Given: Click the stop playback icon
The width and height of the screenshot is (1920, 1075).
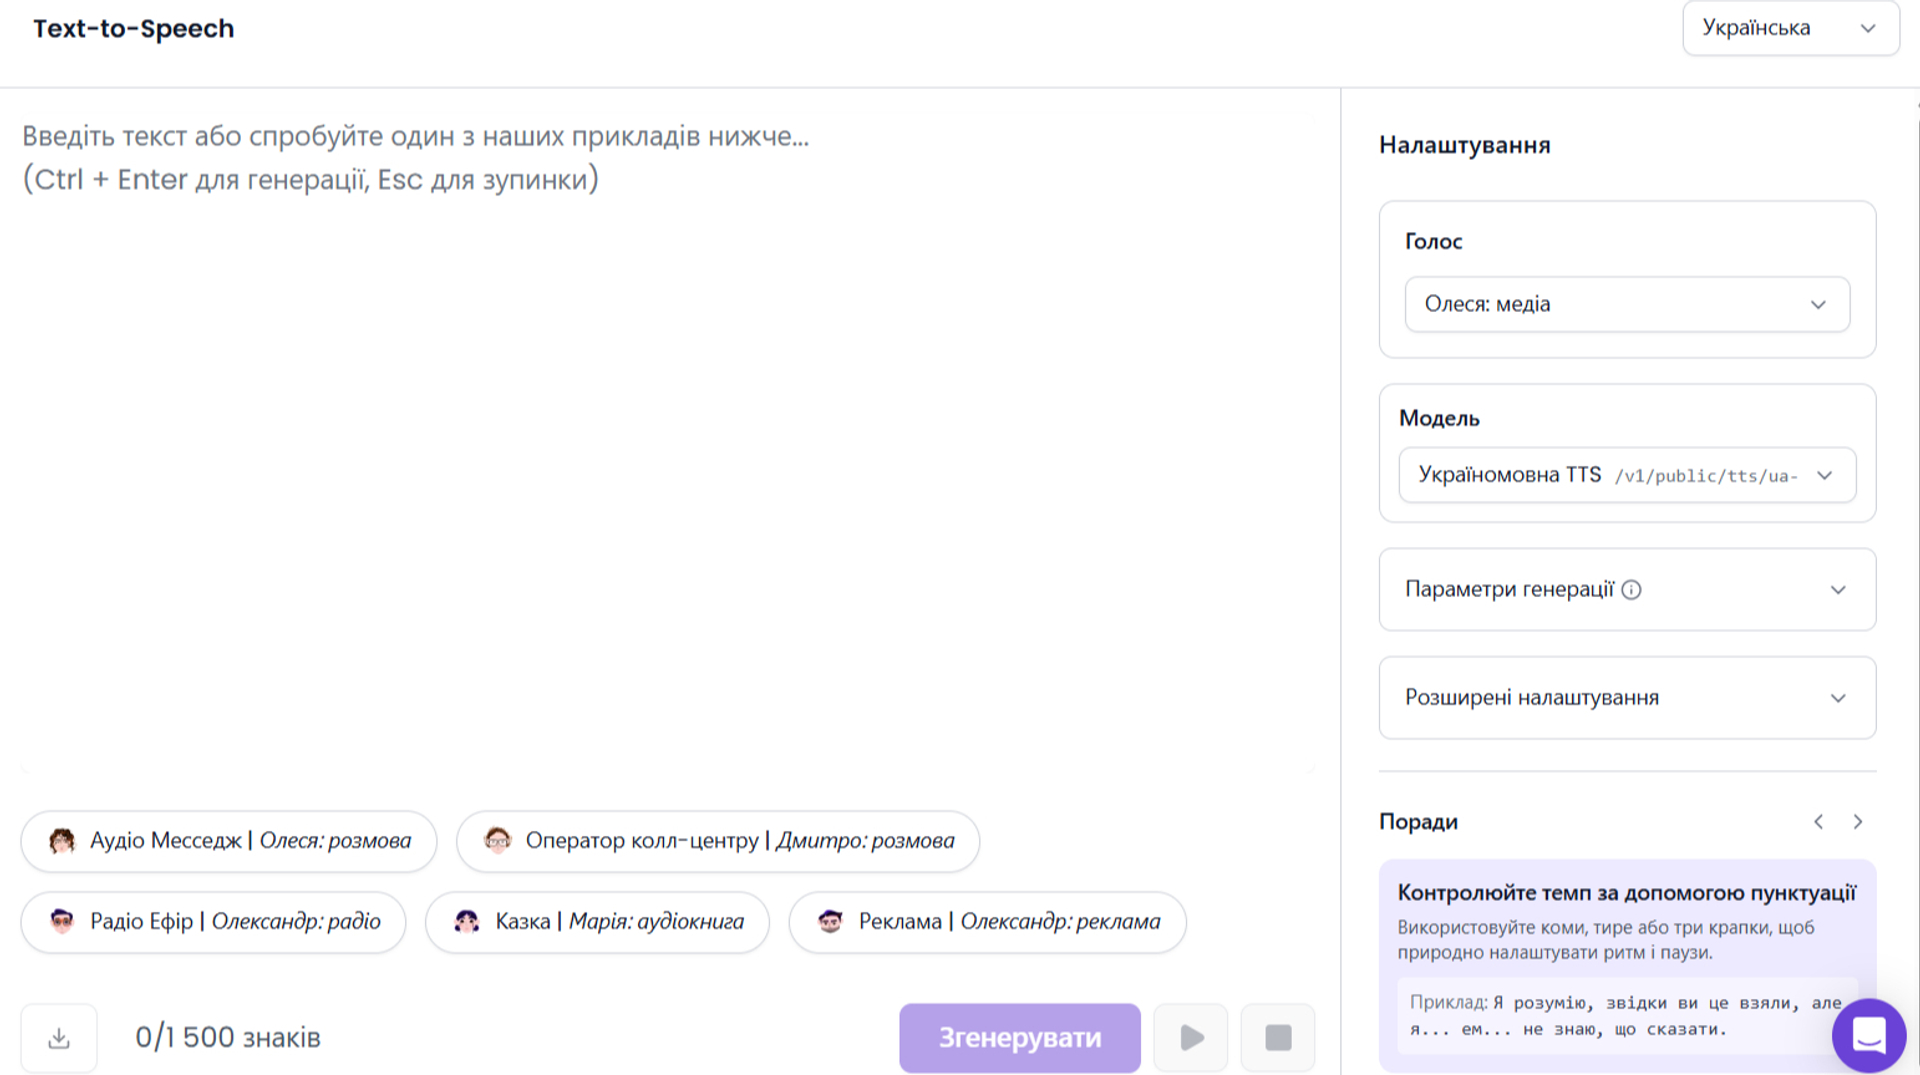Looking at the screenshot, I should pyautogui.click(x=1278, y=1037).
